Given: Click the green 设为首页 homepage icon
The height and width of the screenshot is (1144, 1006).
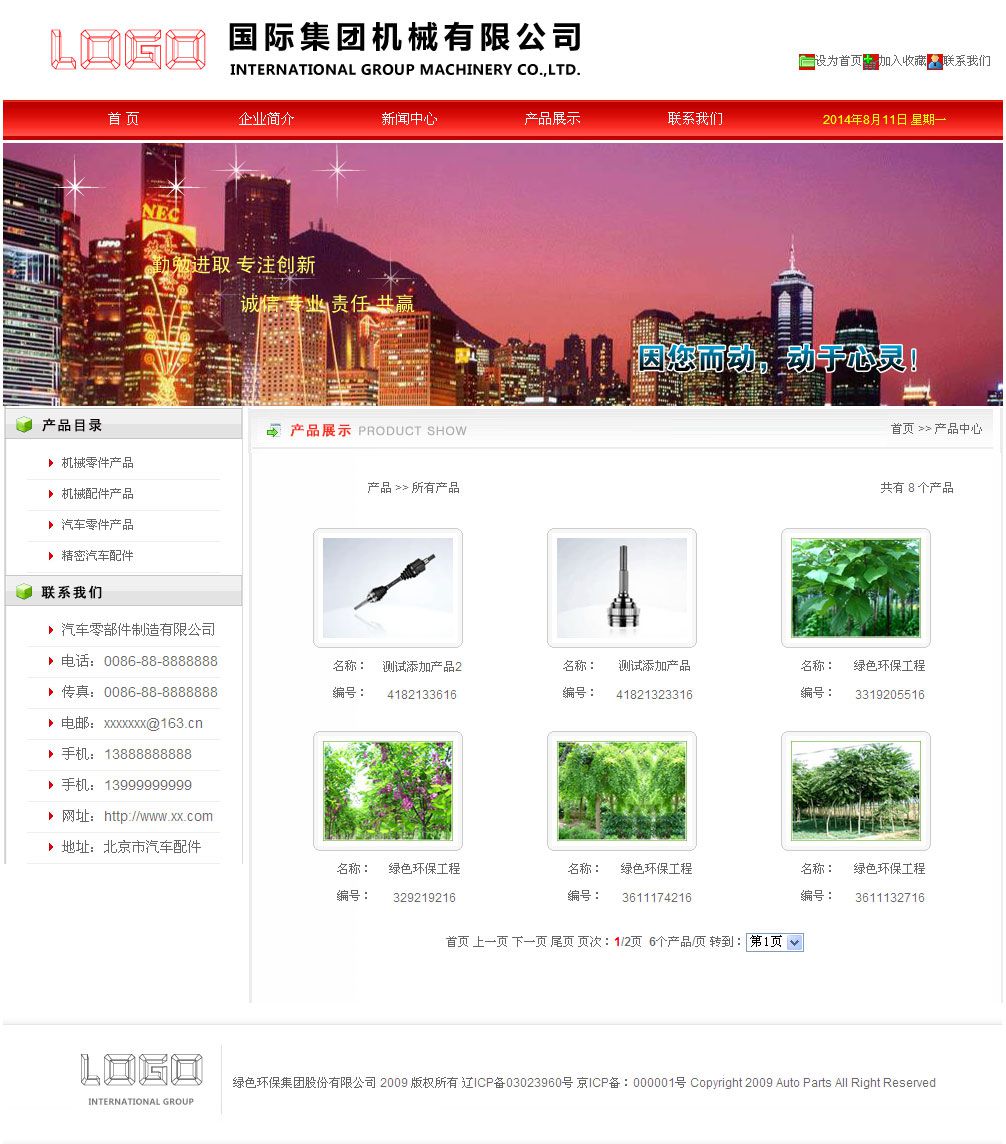Looking at the screenshot, I should [x=806, y=61].
